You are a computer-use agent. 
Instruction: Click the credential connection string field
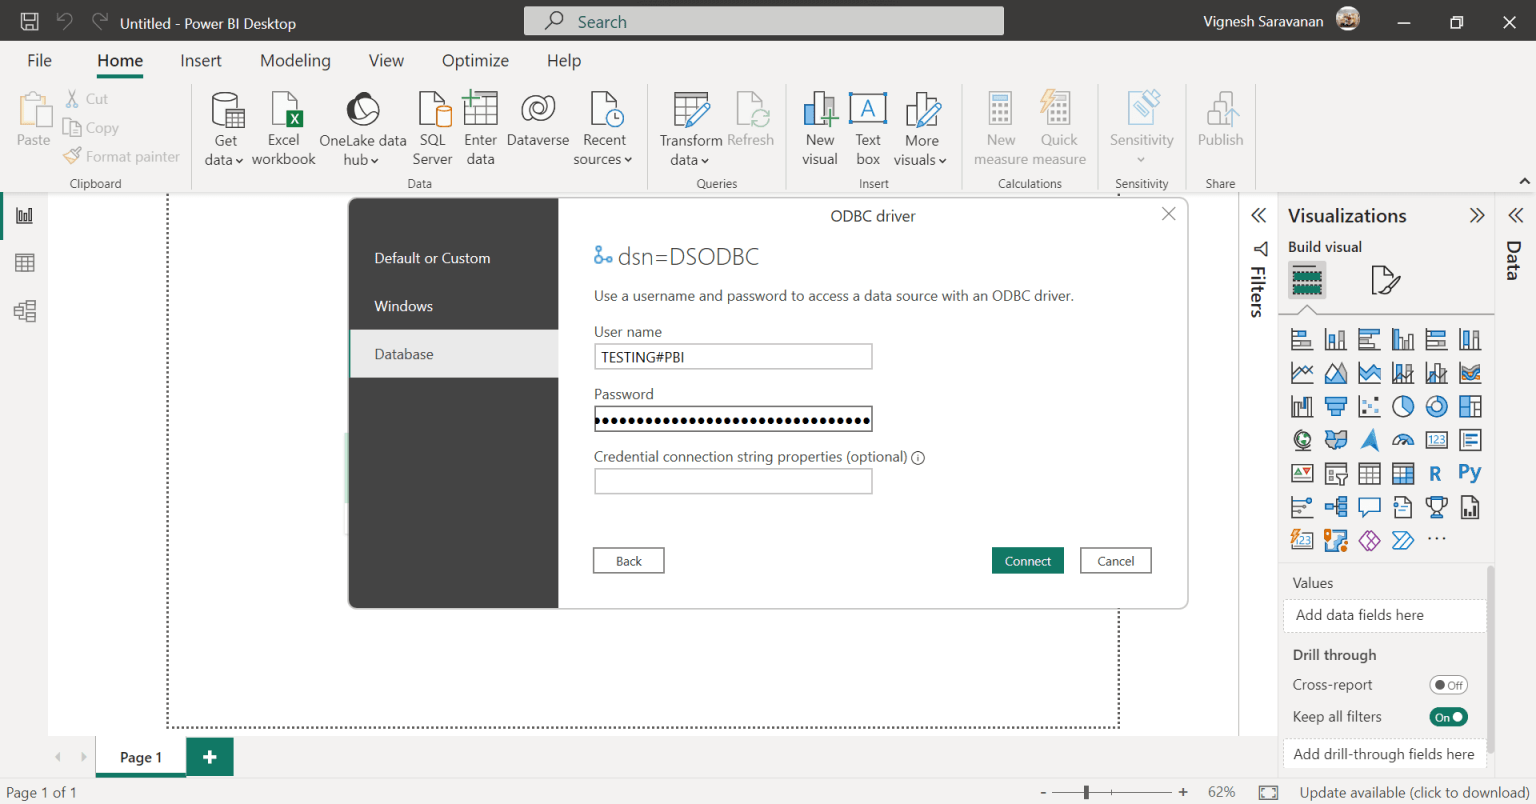click(x=733, y=481)
